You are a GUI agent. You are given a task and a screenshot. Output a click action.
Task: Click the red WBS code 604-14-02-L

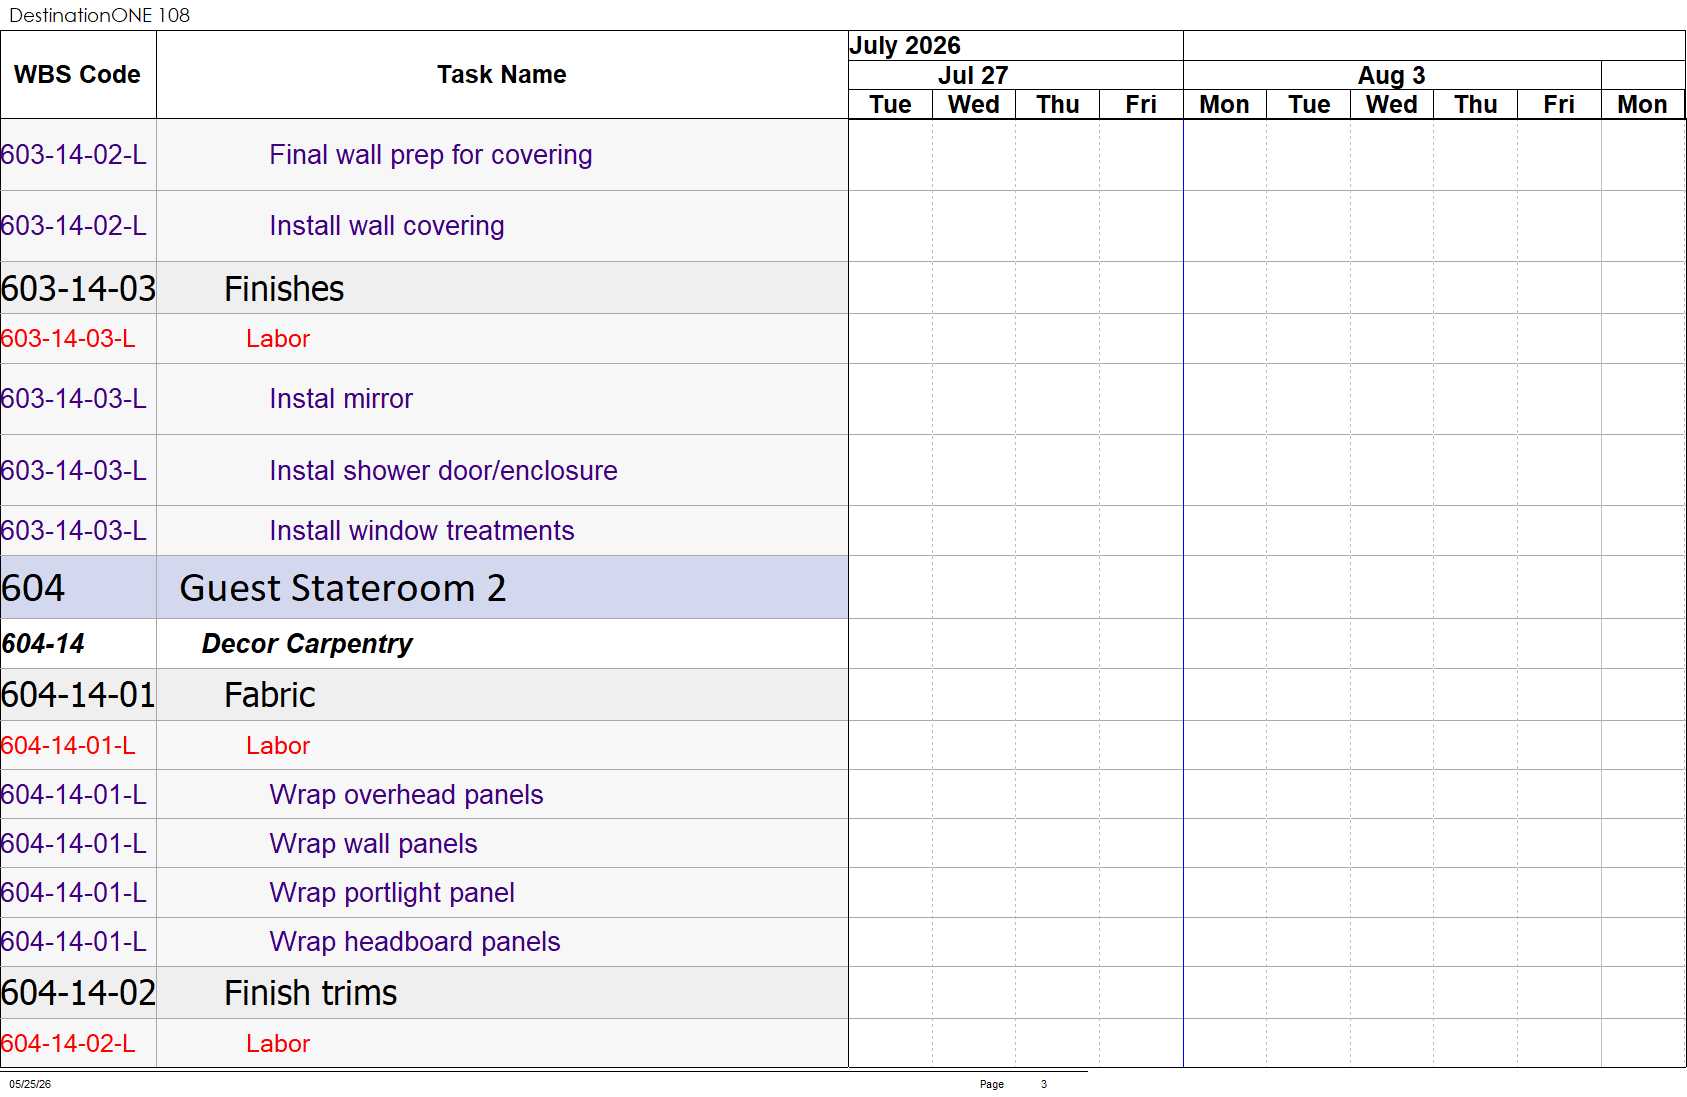68,1044
